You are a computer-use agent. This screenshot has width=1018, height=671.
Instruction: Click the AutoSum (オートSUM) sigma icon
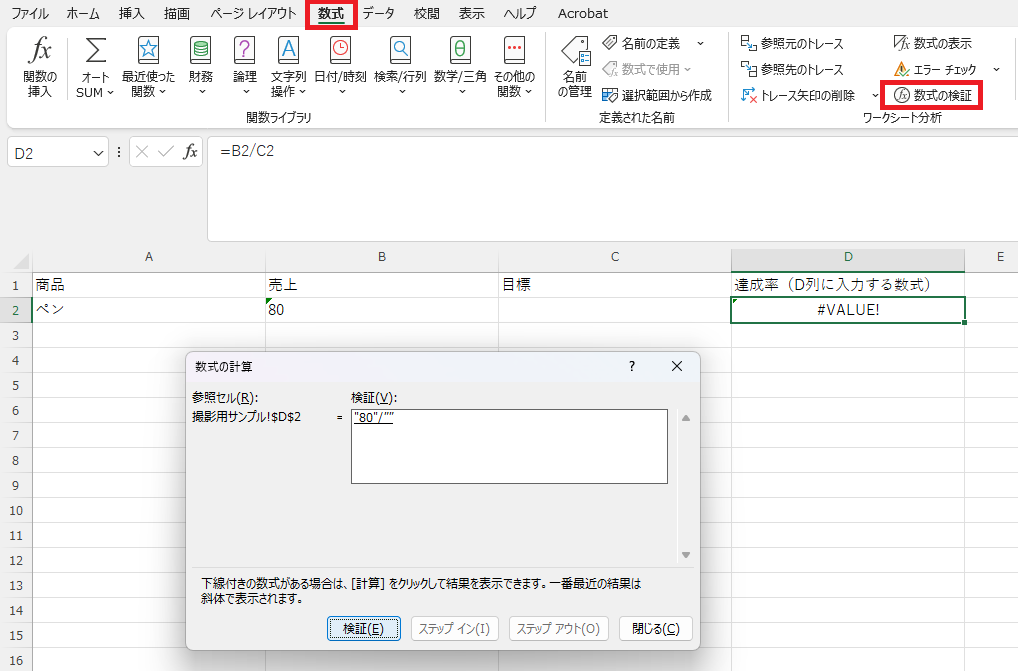[95, 51]
